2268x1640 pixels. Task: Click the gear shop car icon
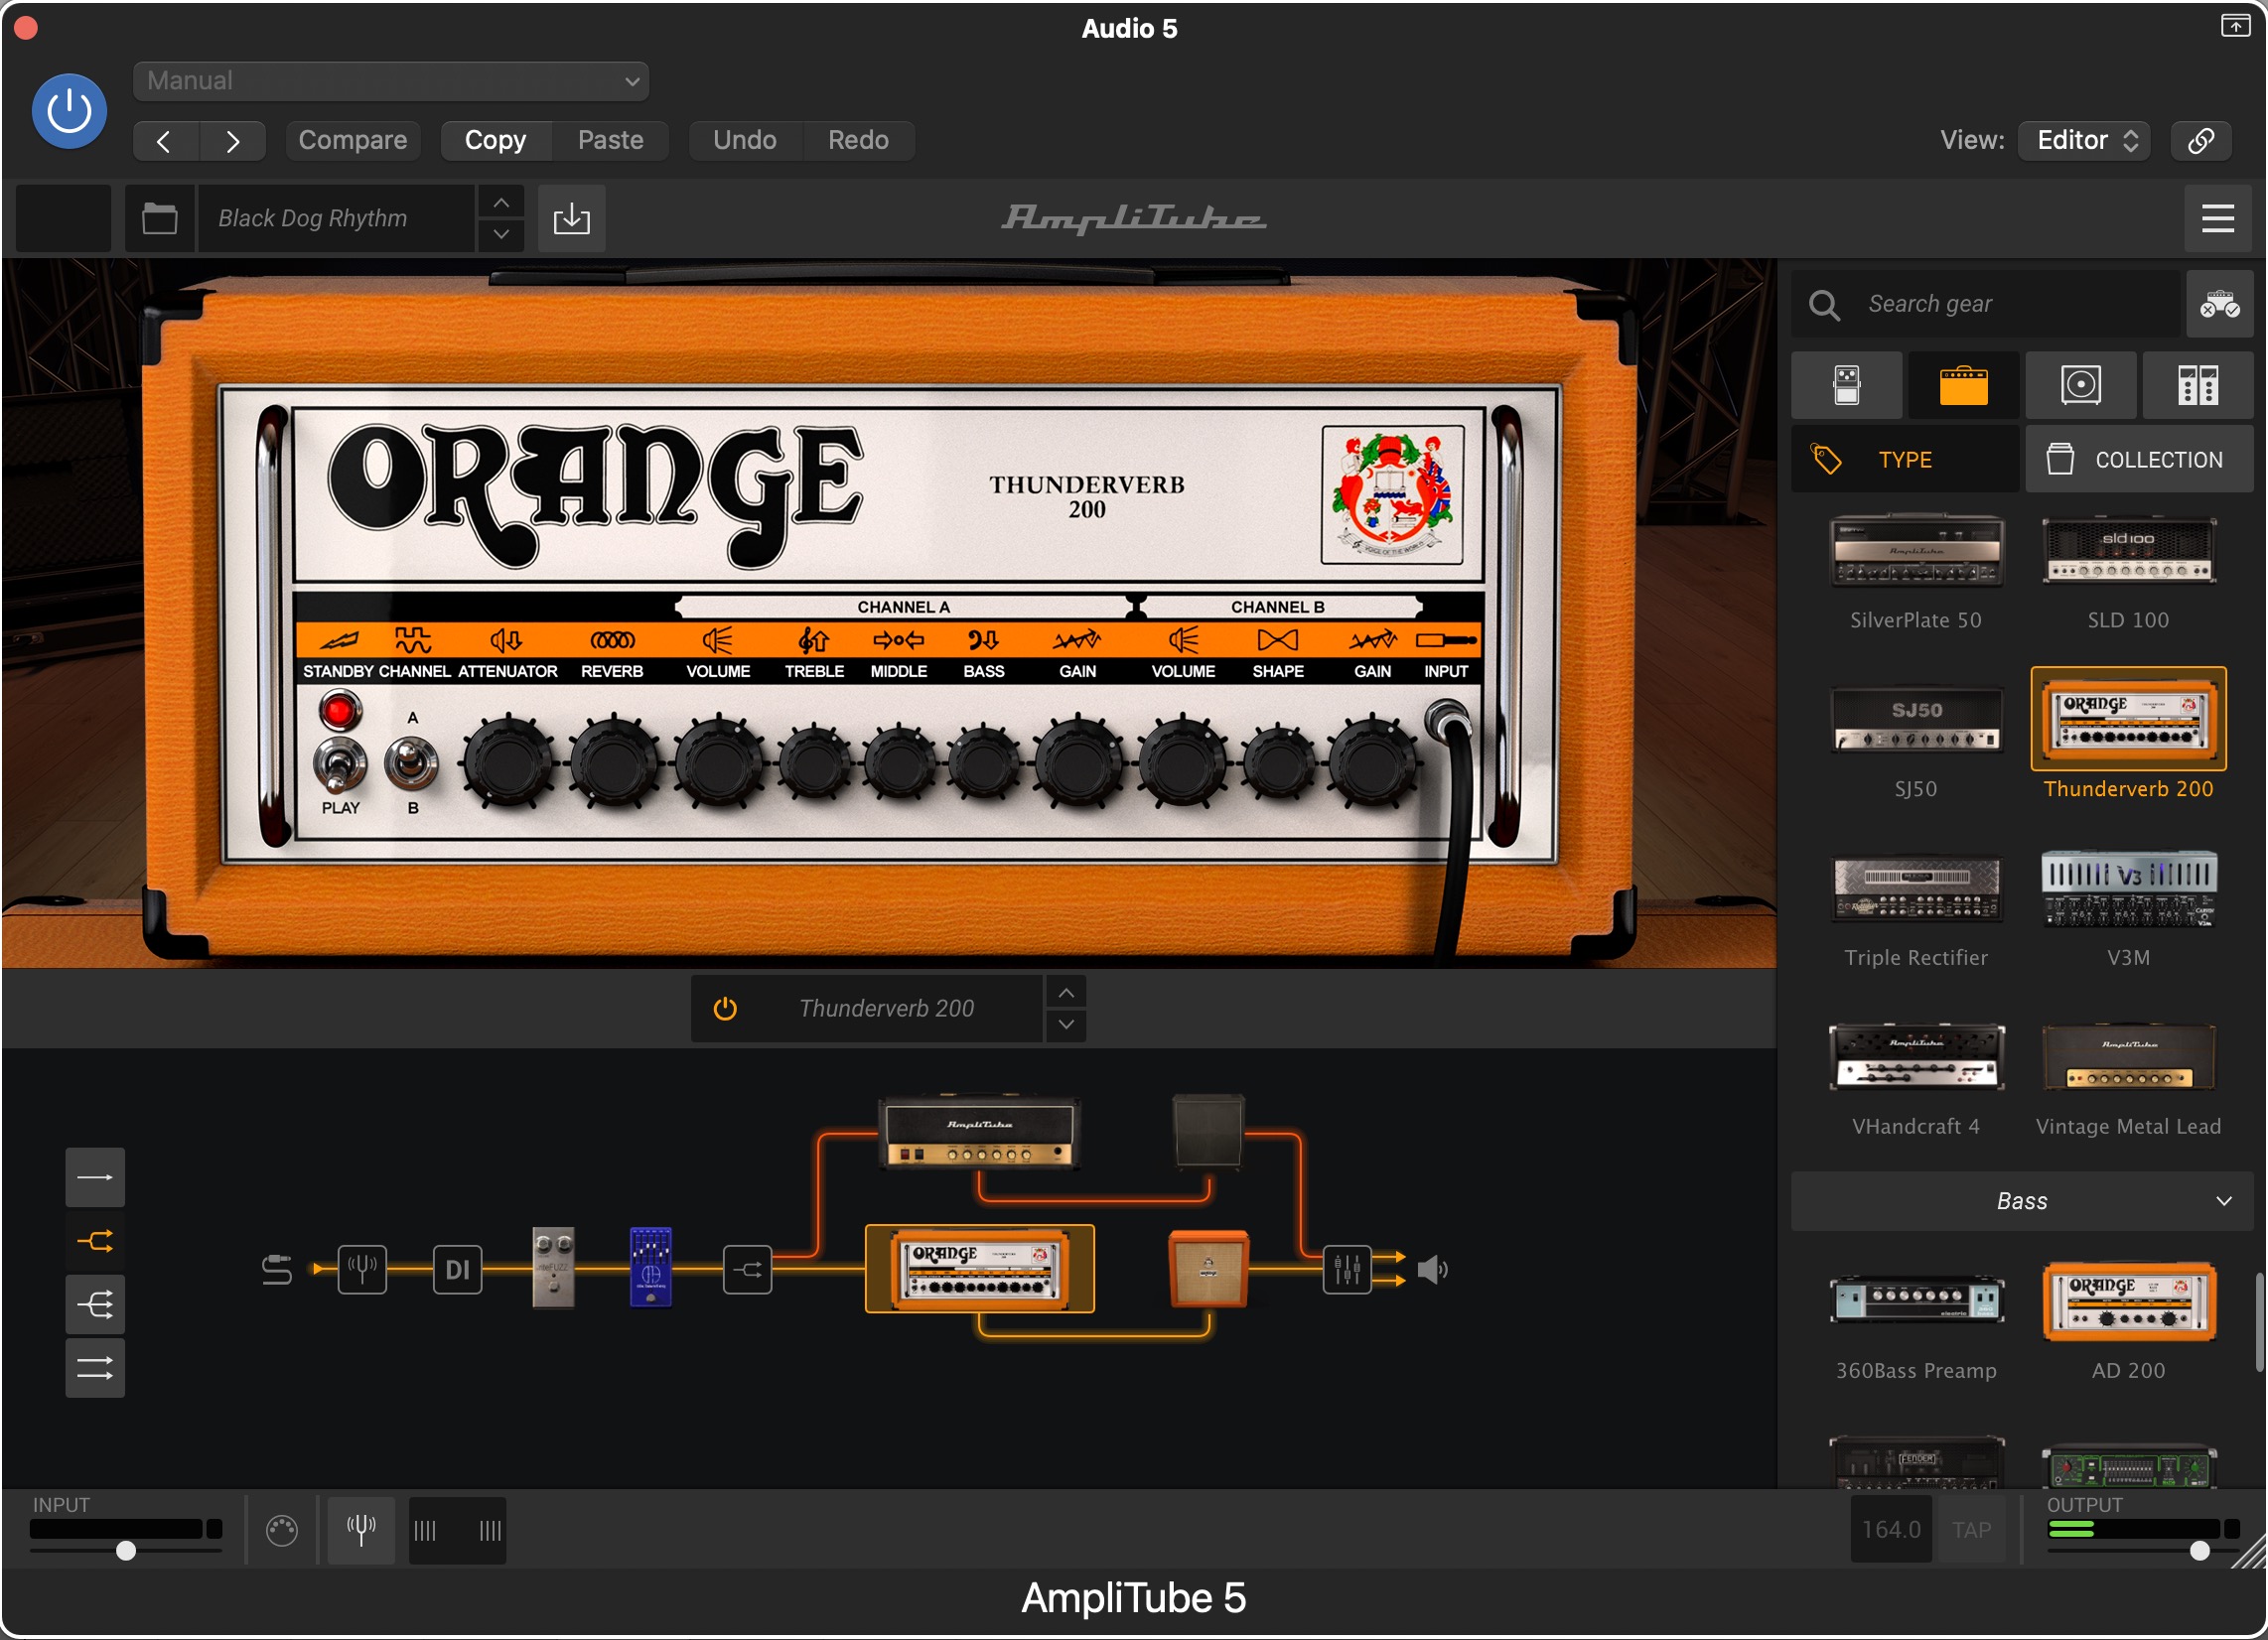pyautogui.click(x=2219, y=304)
